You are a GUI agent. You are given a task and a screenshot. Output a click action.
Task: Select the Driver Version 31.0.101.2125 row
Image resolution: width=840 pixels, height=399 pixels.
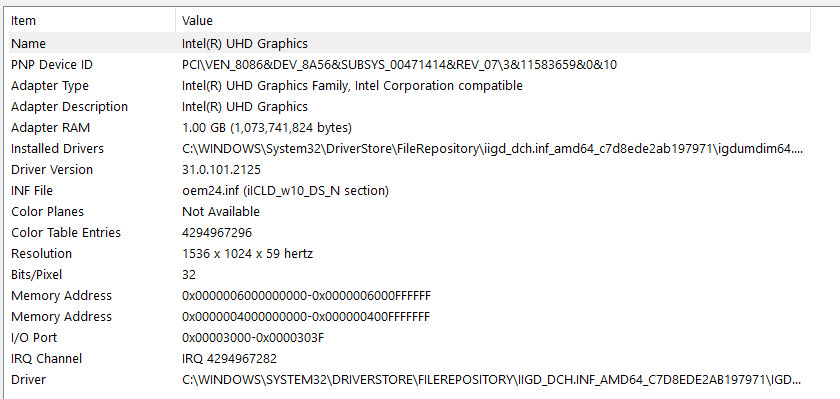410,170
